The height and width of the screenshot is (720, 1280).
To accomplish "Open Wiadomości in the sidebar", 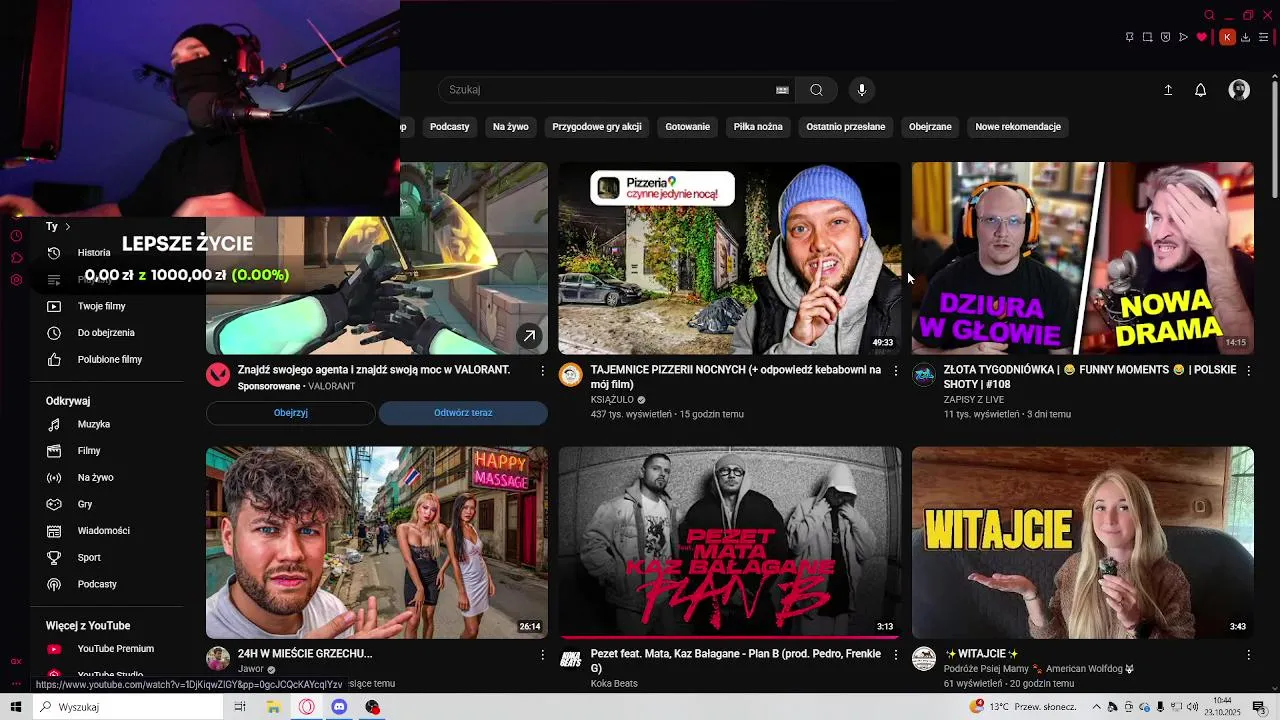I will click(104, 531).
